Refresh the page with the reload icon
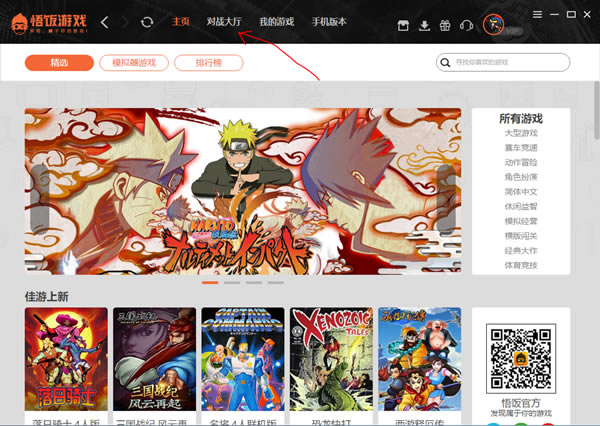 147,22
